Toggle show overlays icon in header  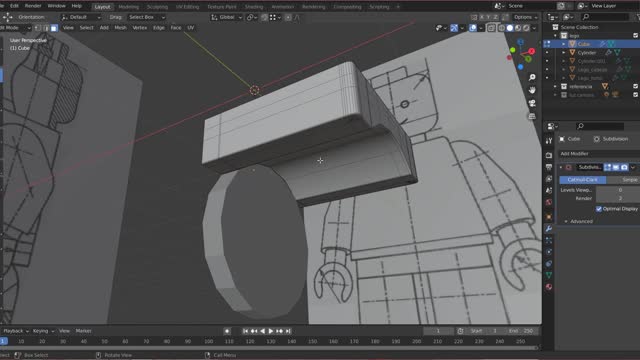[x=472, y=28]
